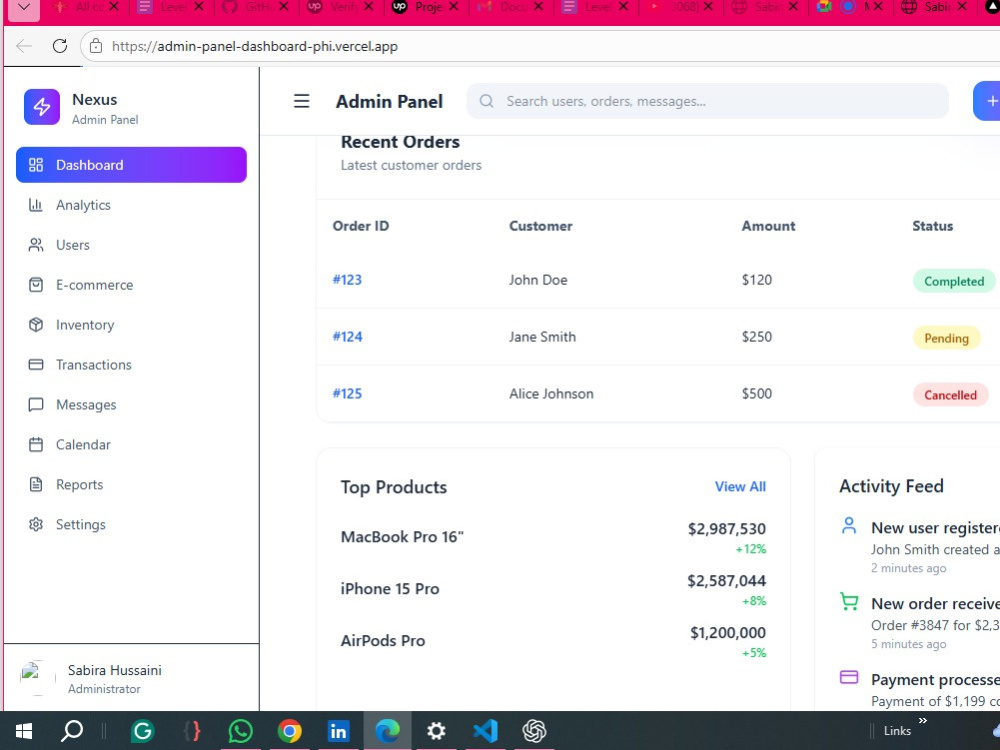Click the Pending status badge
Viewport: 1000px width, 750px height.
(946, 338)
